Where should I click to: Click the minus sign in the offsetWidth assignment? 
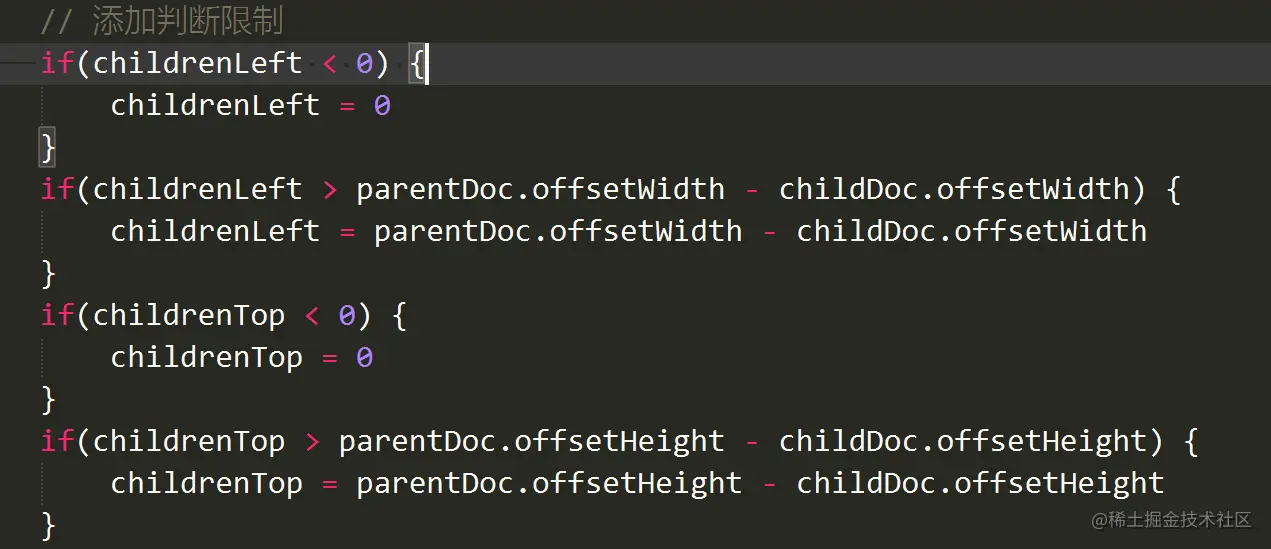click(x=770, y=231)
